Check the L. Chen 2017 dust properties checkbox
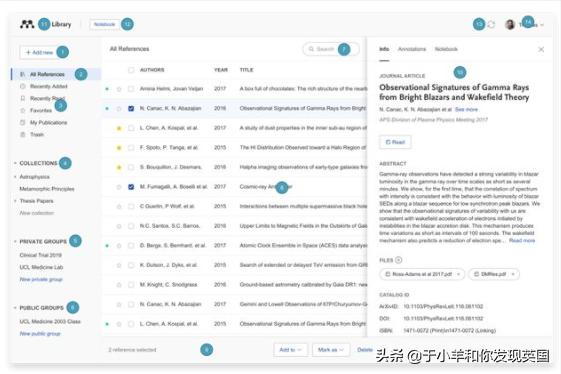Screen dimensions: 561x374 pos(131,128)
